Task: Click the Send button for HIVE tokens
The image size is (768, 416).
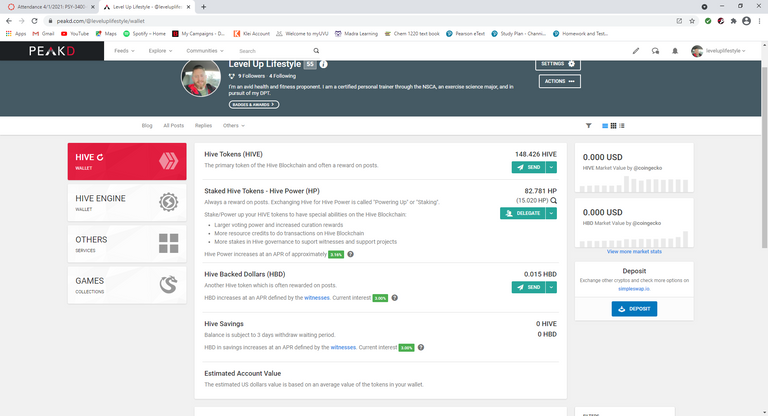Action: (528, 168)
